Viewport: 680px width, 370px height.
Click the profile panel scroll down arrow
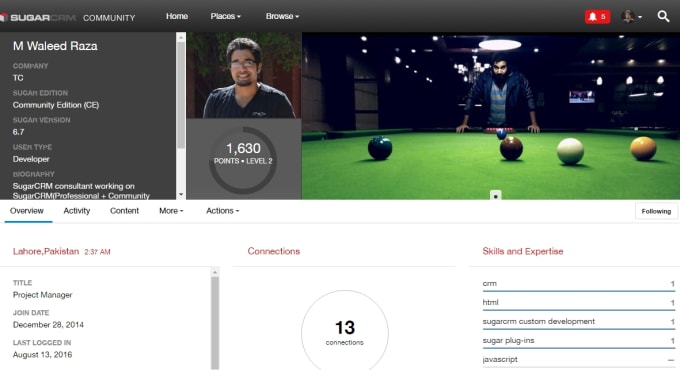(x=181, y=195)
